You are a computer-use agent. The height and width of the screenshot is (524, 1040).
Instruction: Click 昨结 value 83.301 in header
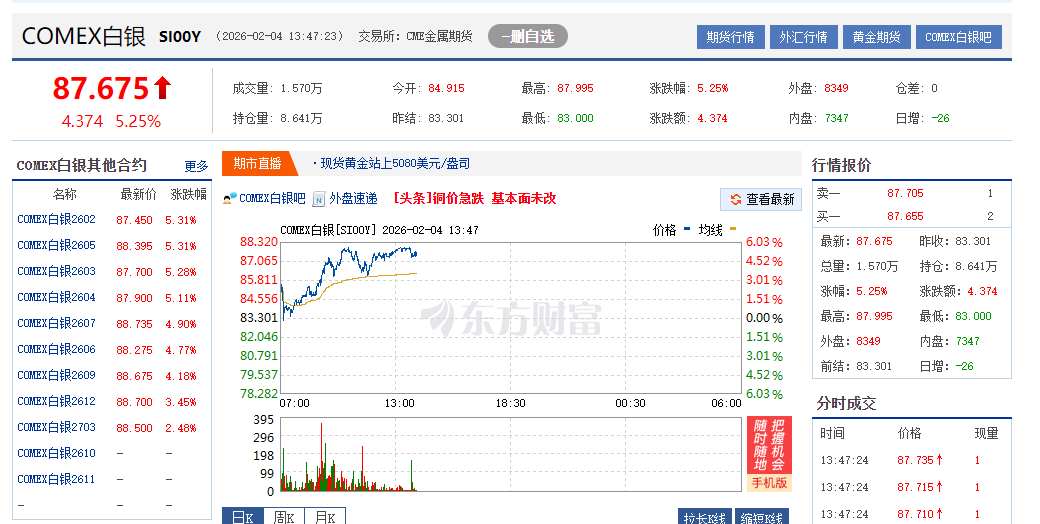point(446,118)
